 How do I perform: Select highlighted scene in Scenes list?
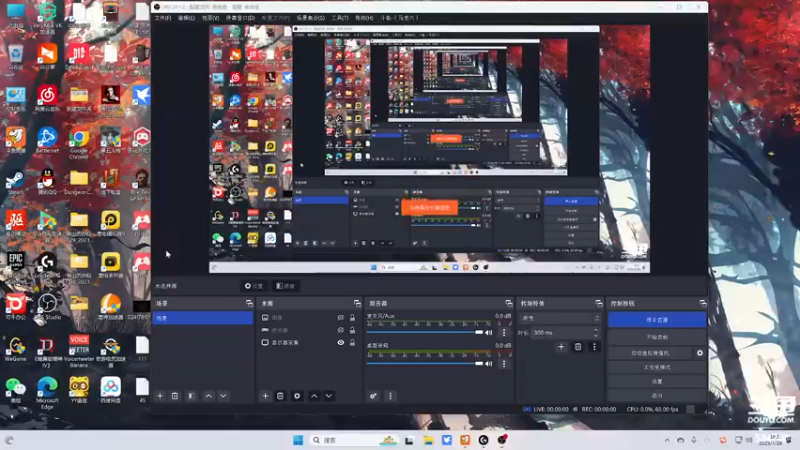pyautogui.click(x=203, y=318)
